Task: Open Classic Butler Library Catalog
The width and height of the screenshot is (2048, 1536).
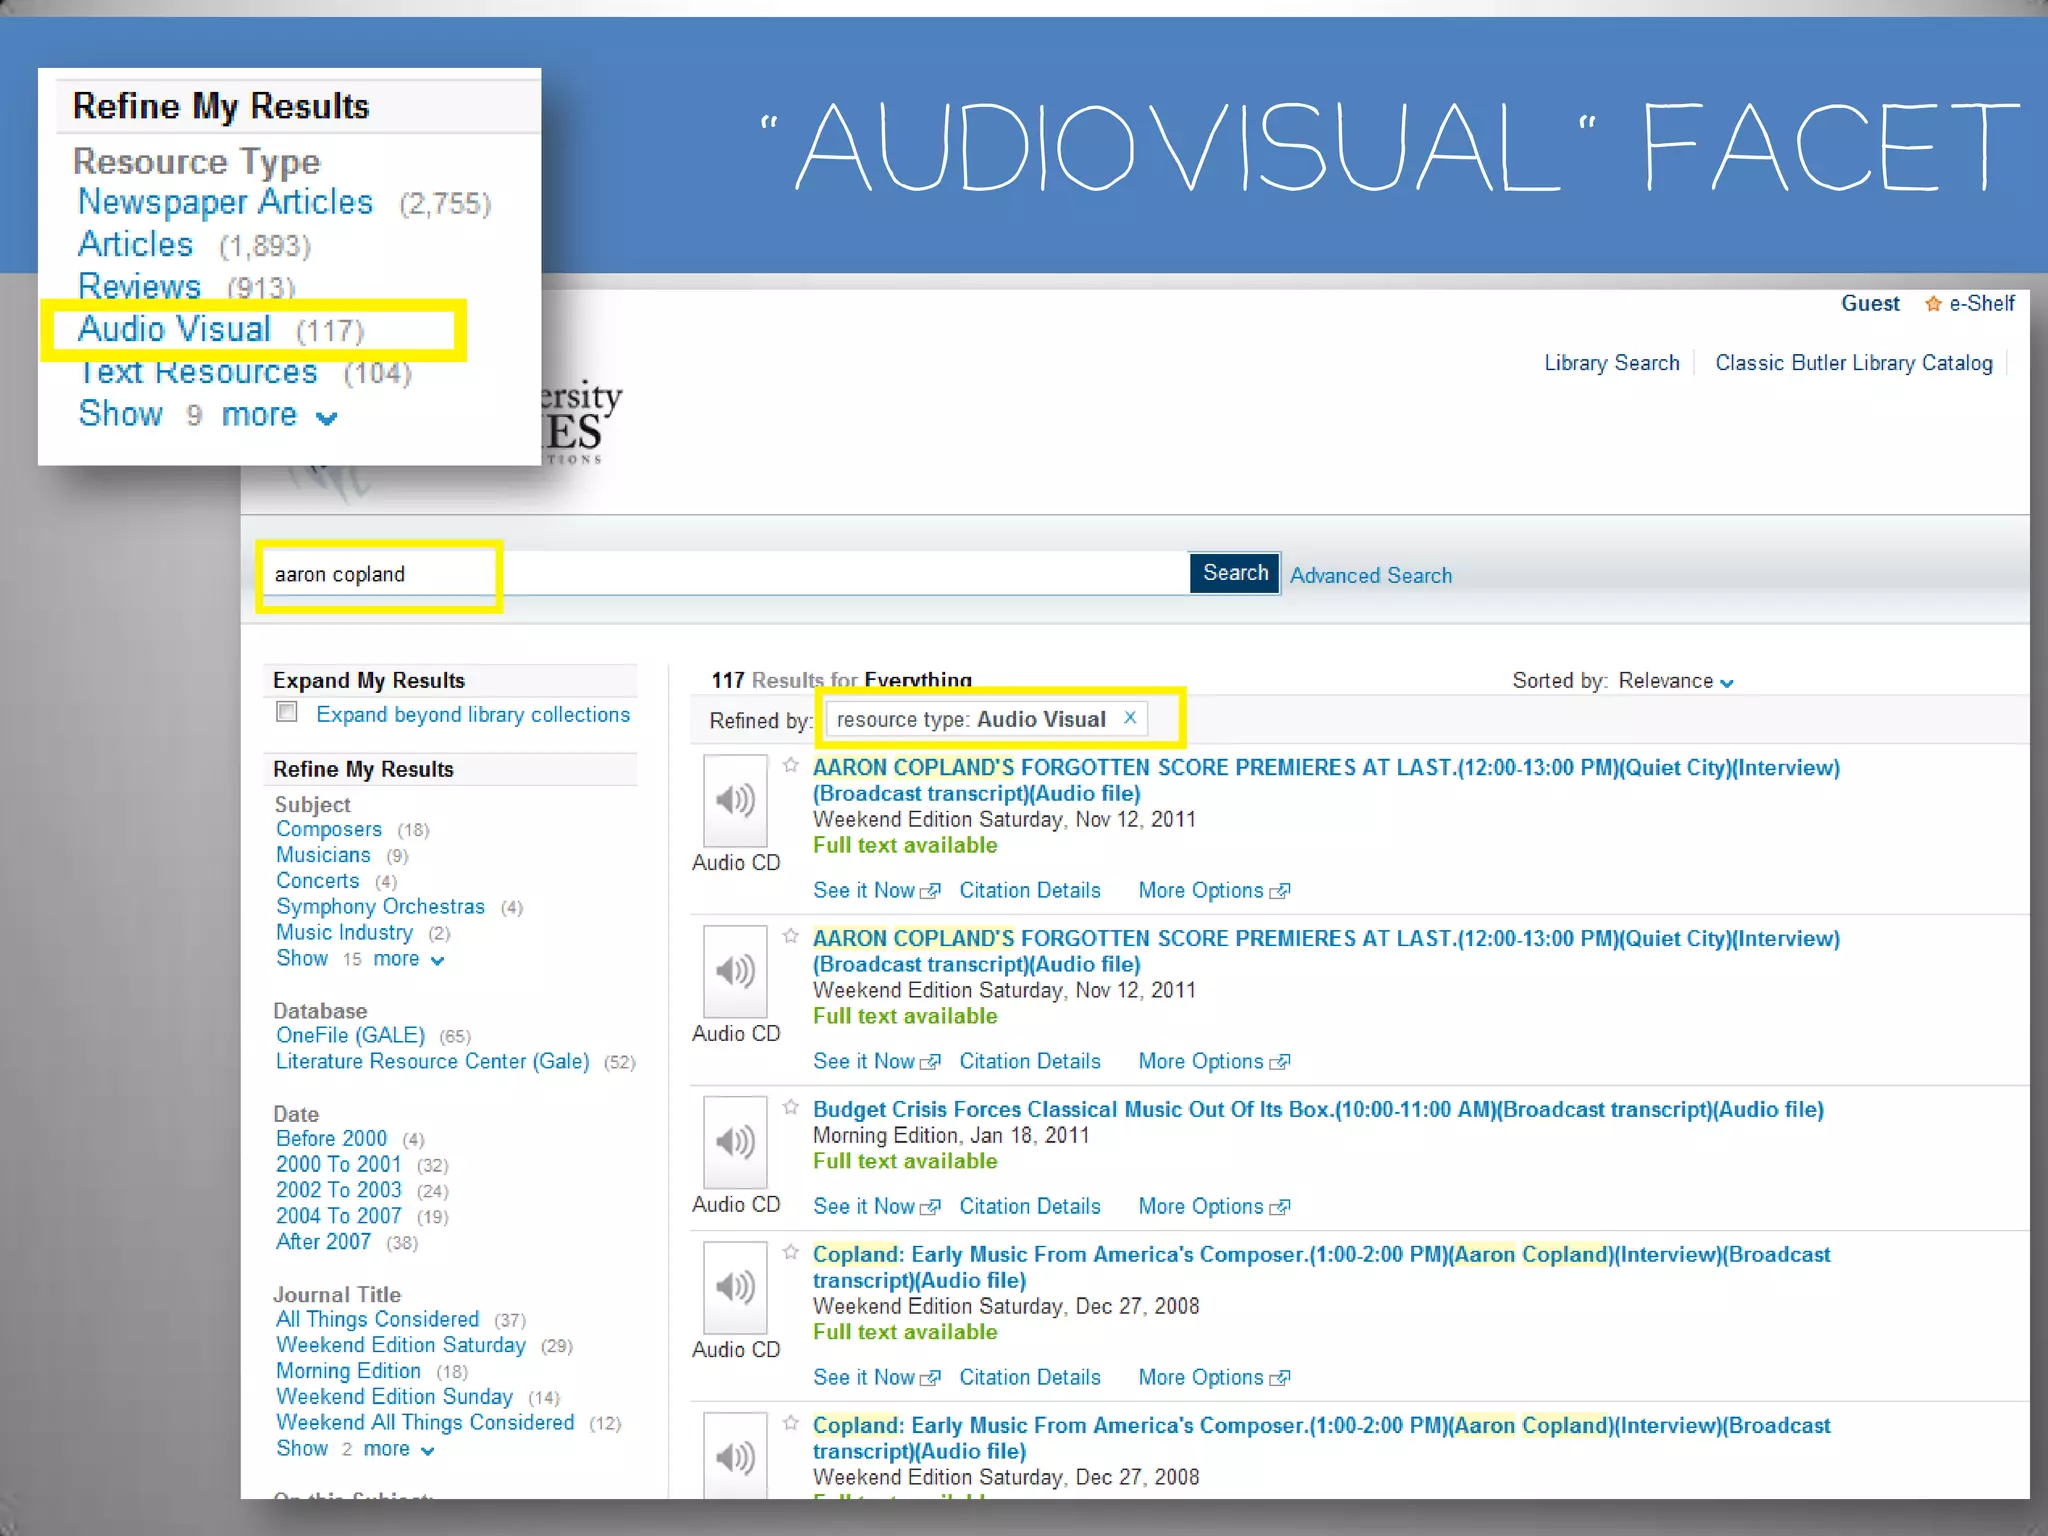Action: click(x=1853, y=363)
